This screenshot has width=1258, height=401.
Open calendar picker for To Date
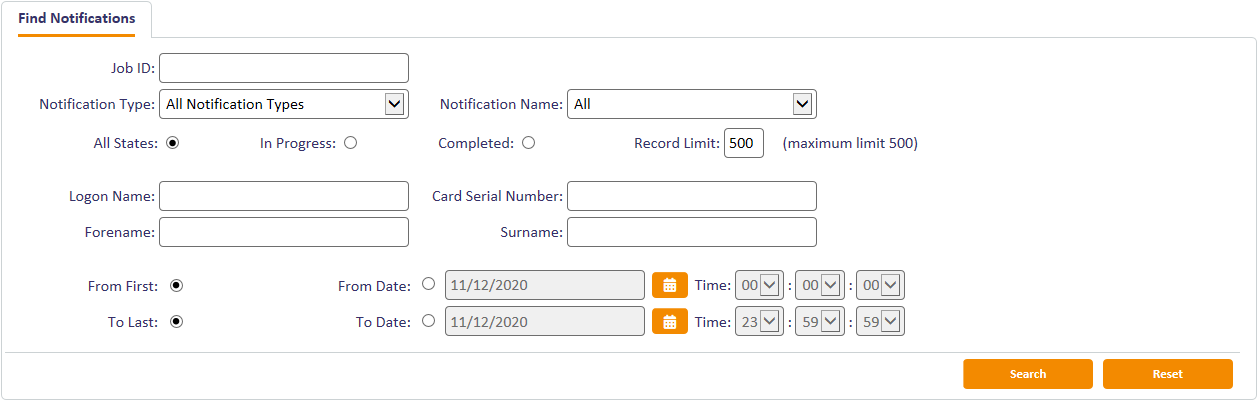670,321
